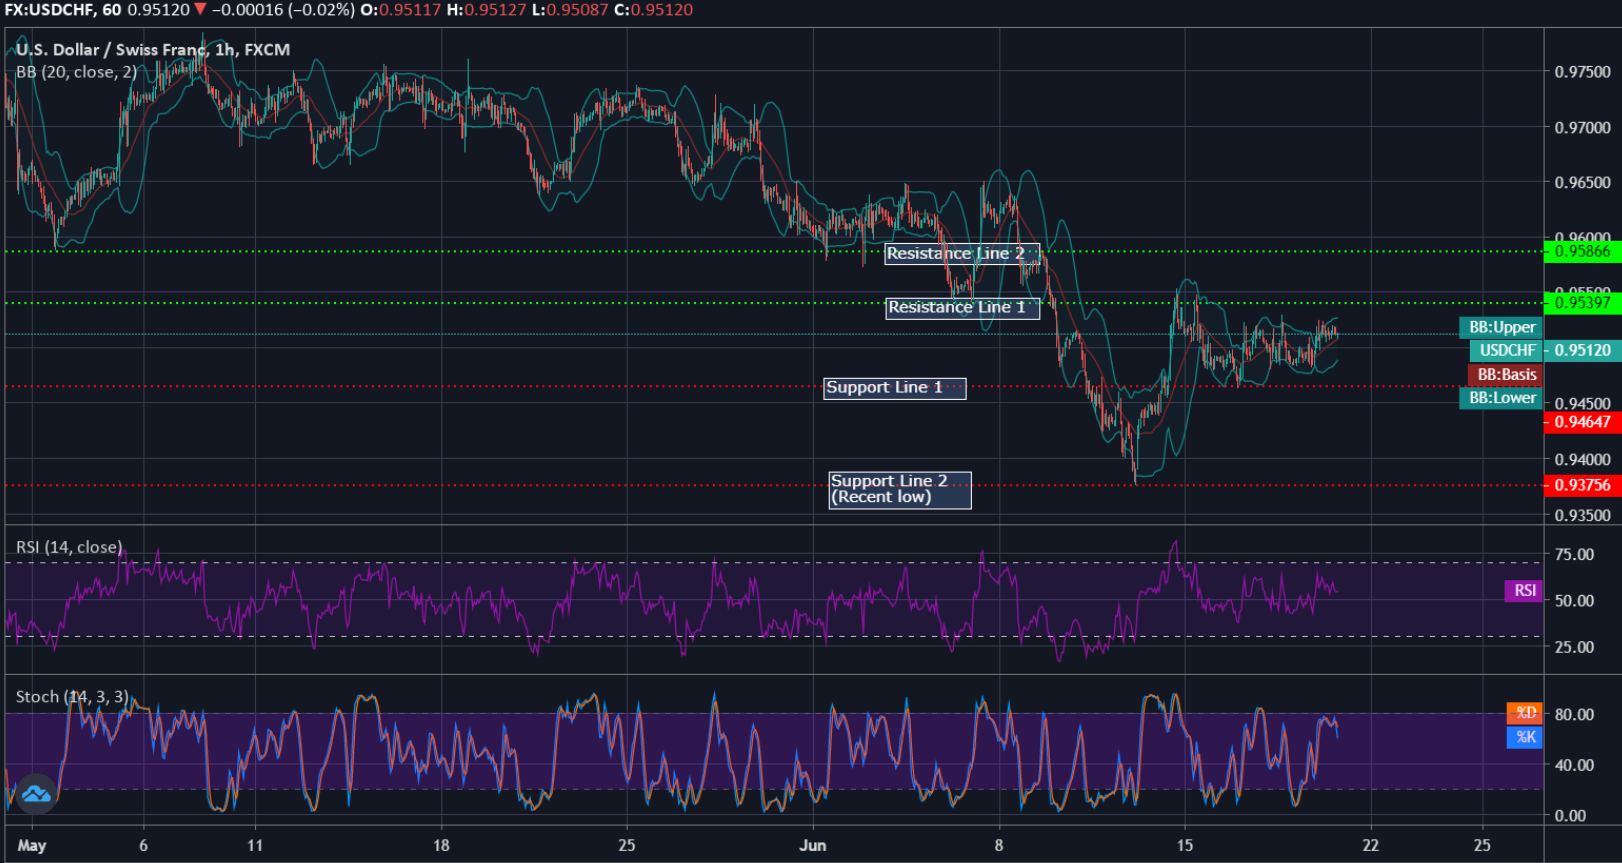Click the 0.95397 green price tag
Screen dimensions: 1622x863
point(1583,302)
